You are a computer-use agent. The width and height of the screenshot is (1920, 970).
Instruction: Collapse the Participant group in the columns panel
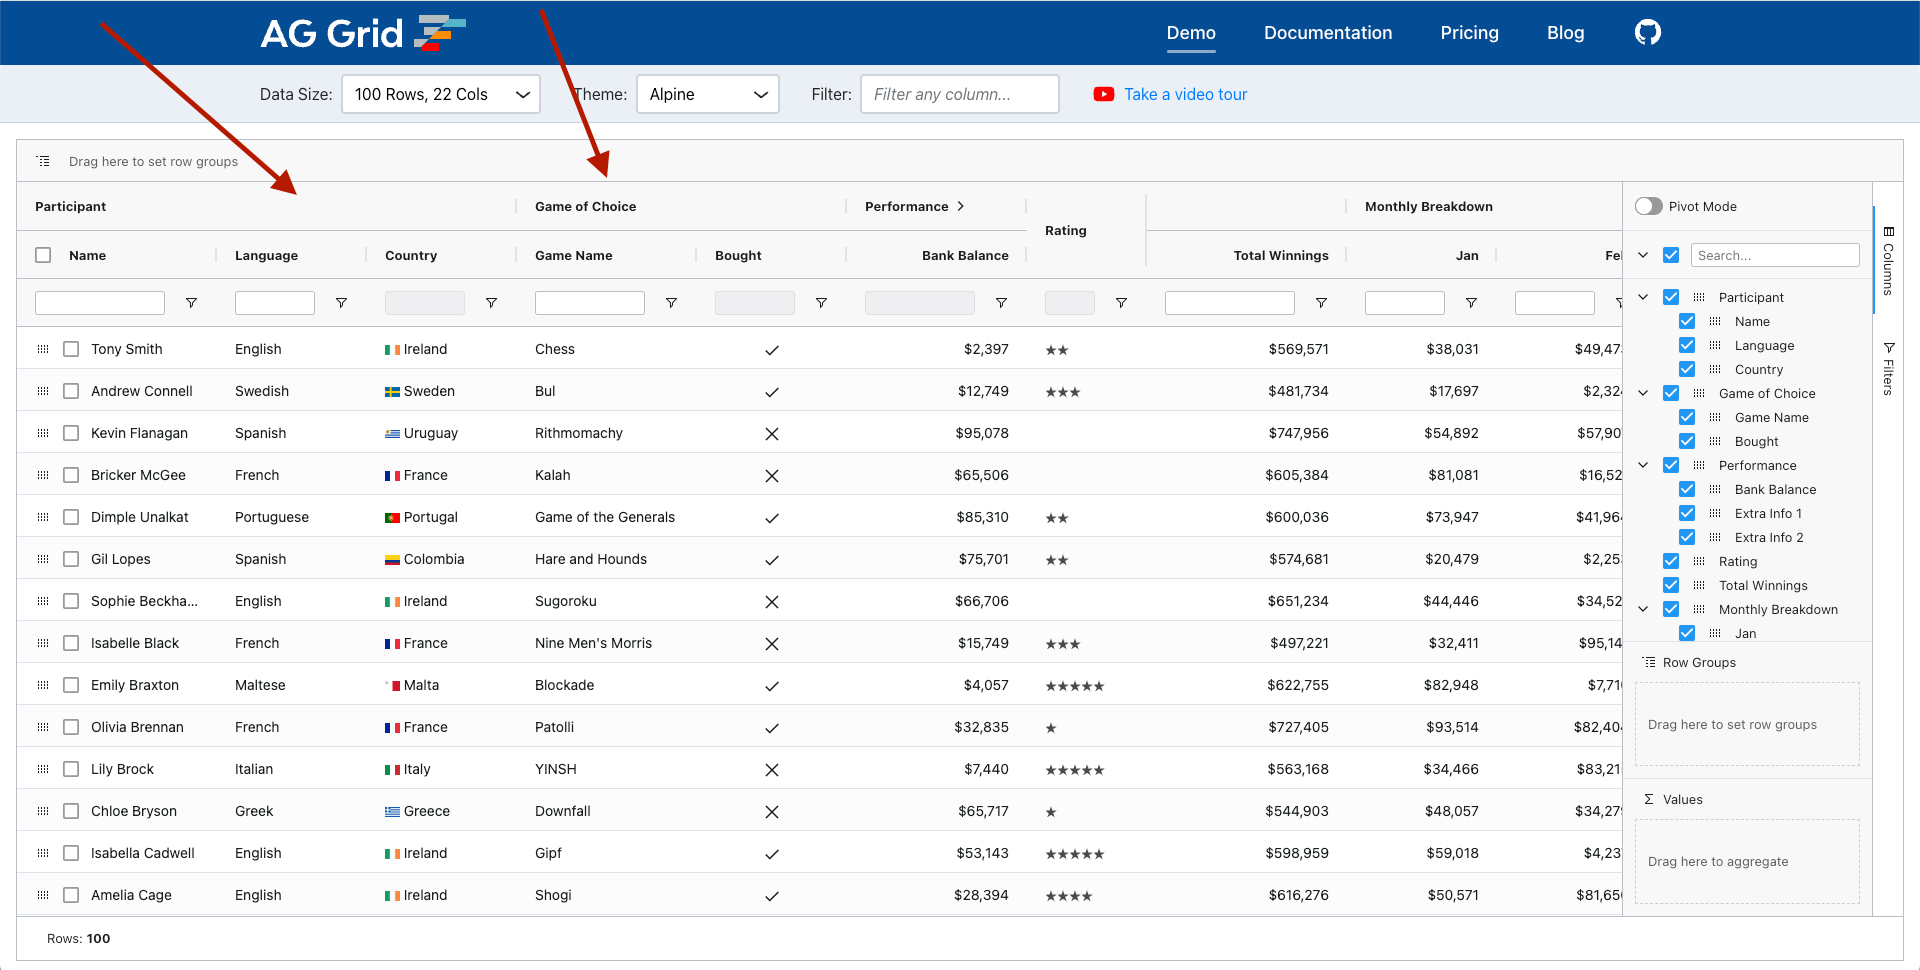[x=1643, y=297]
